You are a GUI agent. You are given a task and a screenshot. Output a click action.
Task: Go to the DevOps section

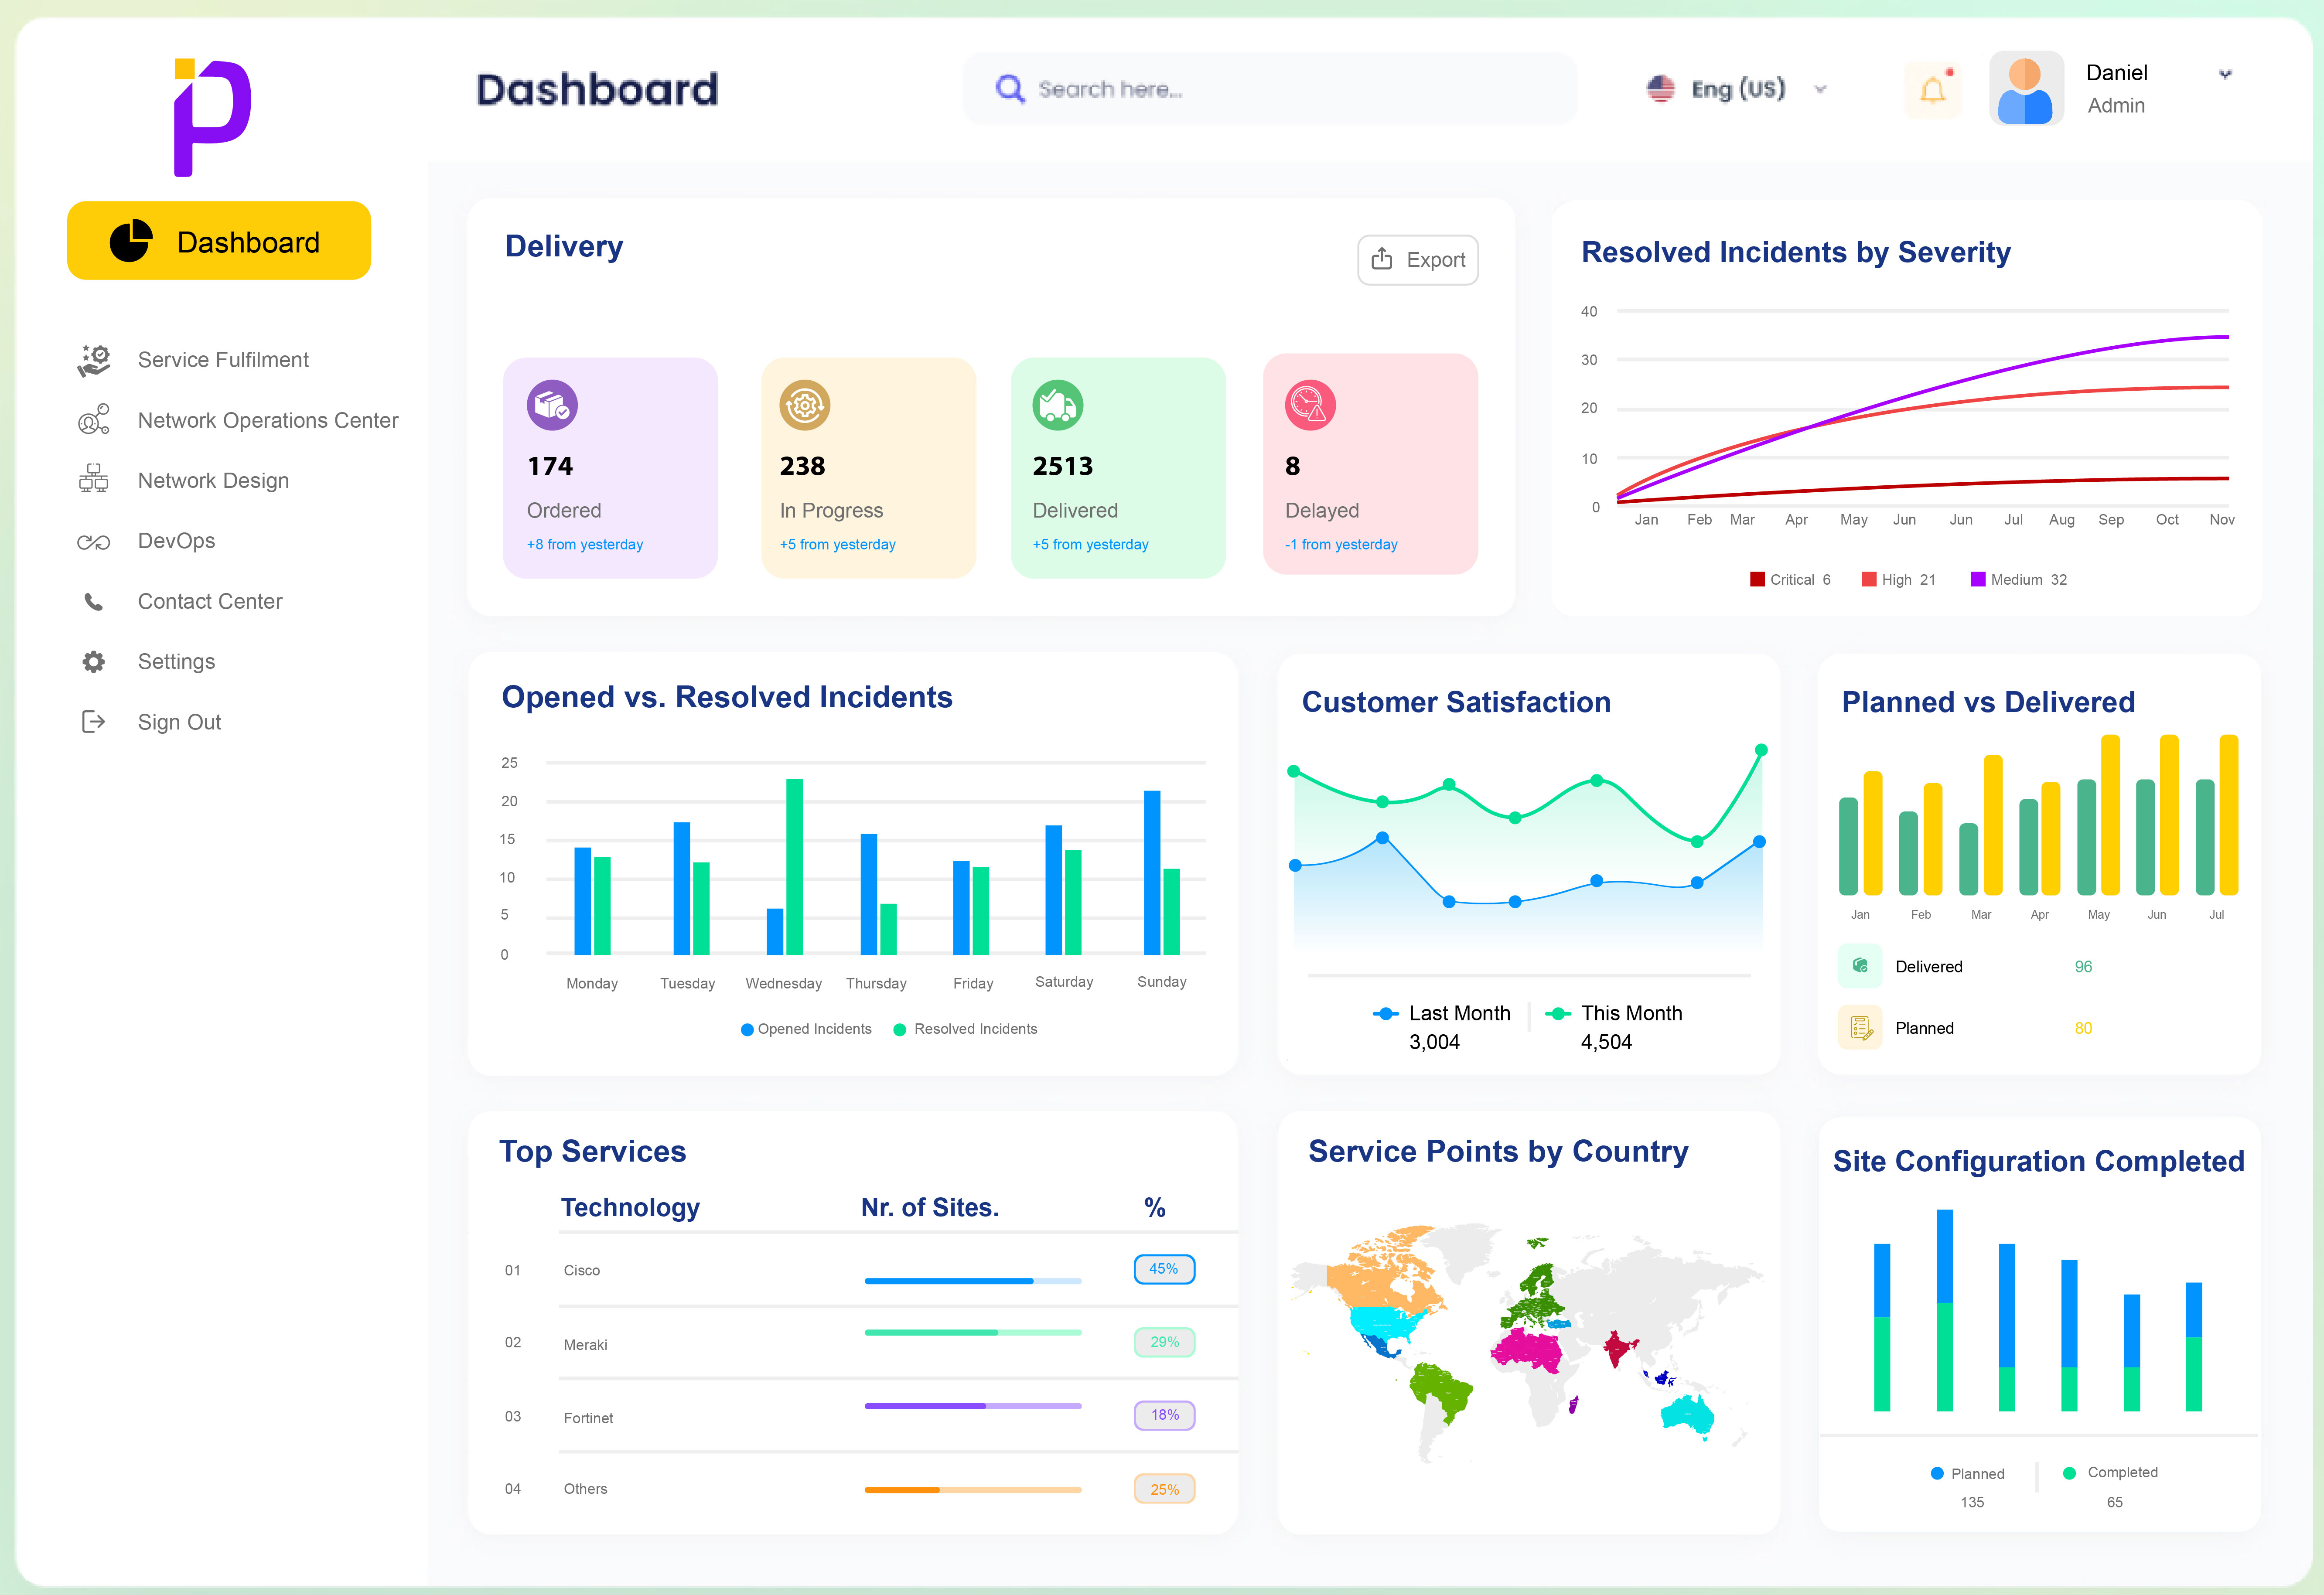pos(176,541)
